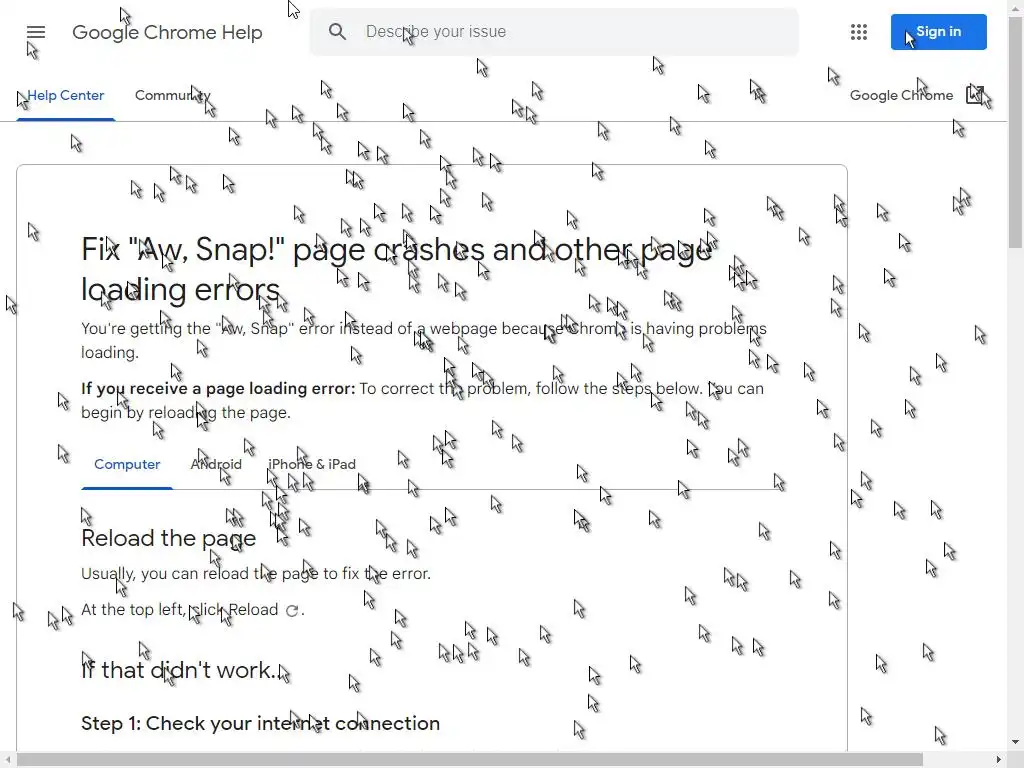This screenshot has height=768, width=1024.
Task: Click the Google Chrome Help title
Action: (167, 32)
